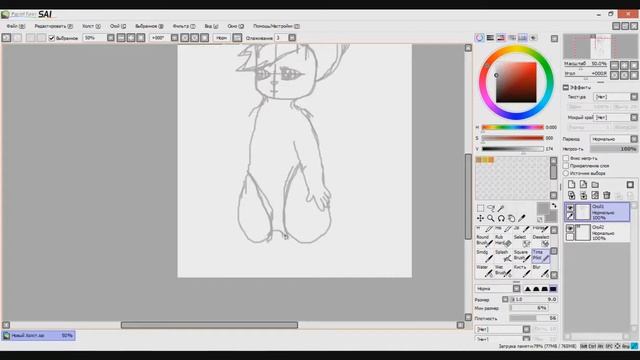
Task: Create a new raster layer
Action: point(571,184)
